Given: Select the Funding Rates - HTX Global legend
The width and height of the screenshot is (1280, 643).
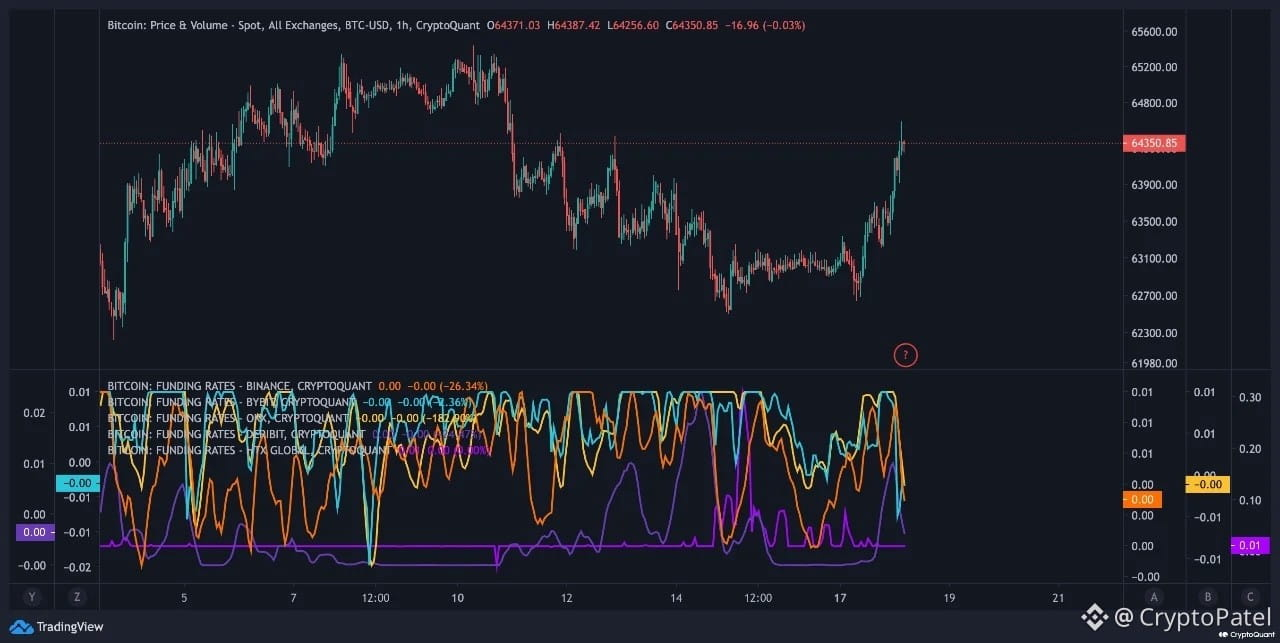Looking at the screenshot, I should click(249, 450).
